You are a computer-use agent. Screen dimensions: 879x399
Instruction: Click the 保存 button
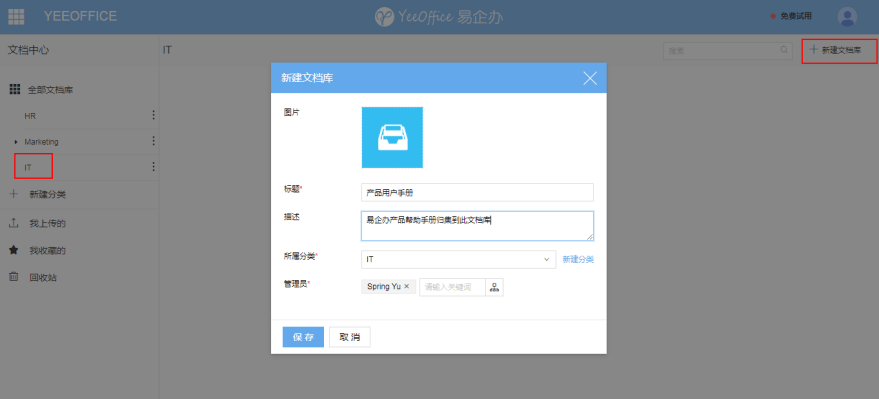[x=303, y=337]
